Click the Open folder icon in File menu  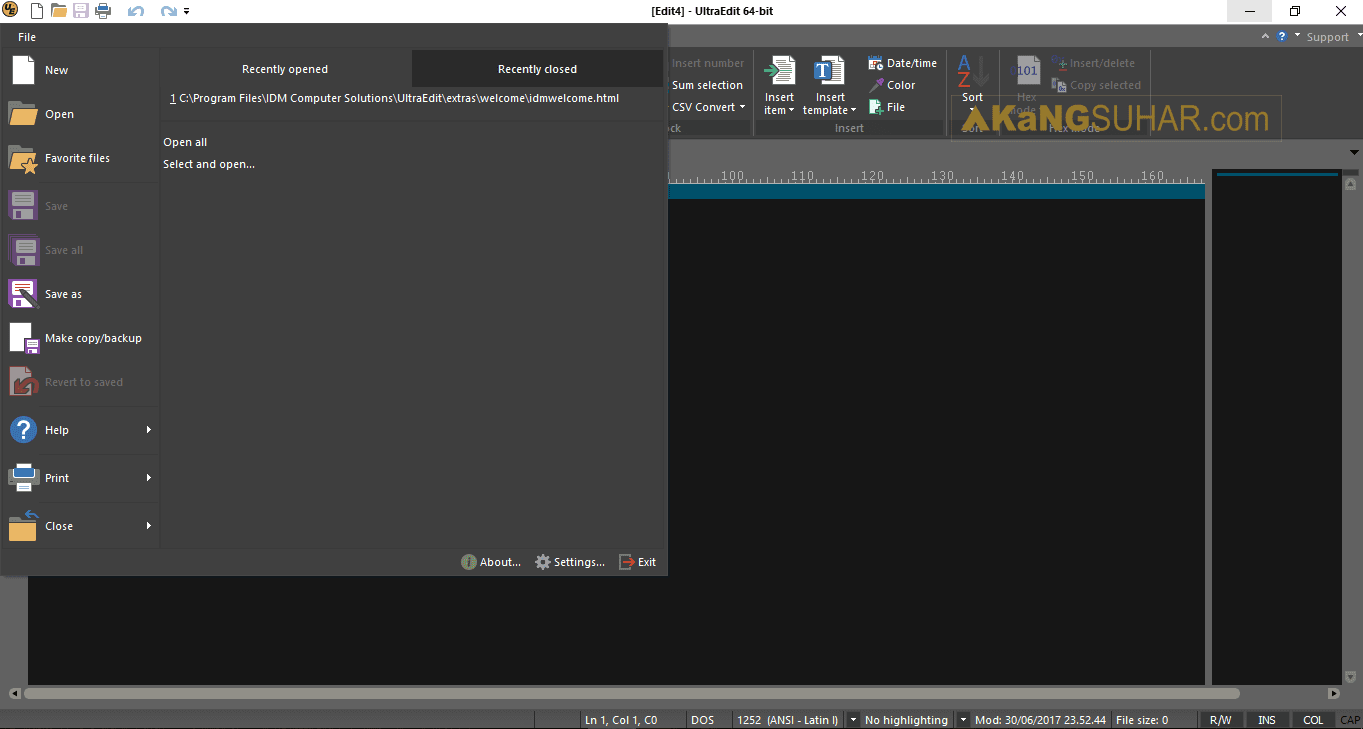point(23,114)
